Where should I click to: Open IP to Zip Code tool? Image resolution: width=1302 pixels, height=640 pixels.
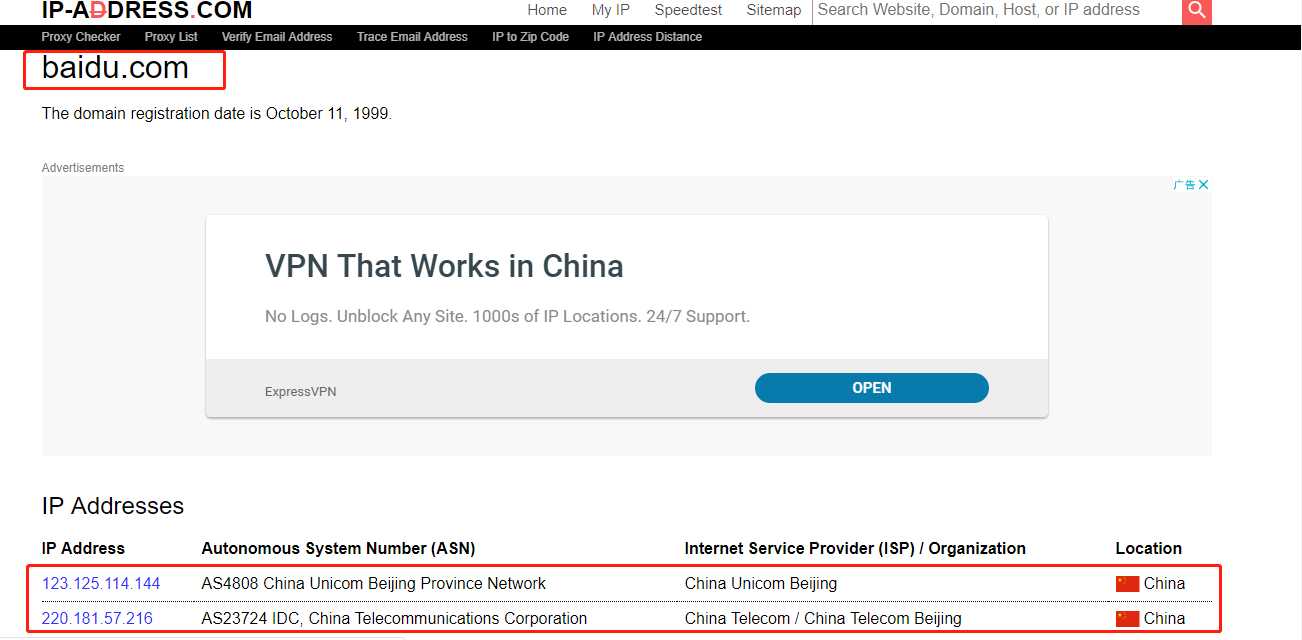pyautogui.click(x=530, y=37)
